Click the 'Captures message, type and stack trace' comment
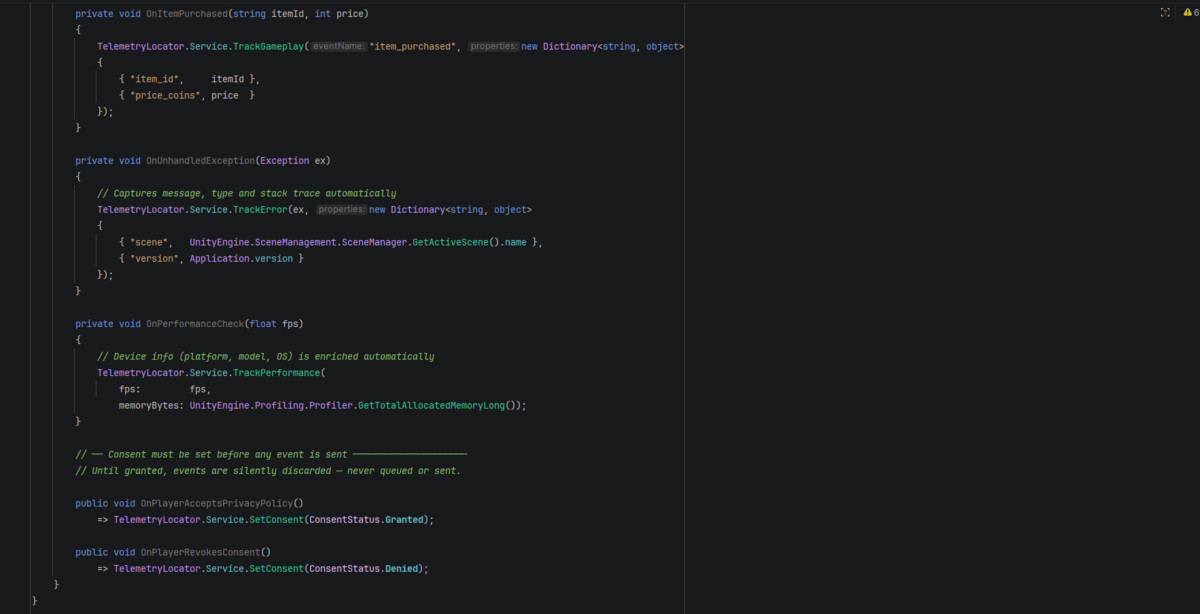The image size is (1200, 614). (x=246, y=193)
